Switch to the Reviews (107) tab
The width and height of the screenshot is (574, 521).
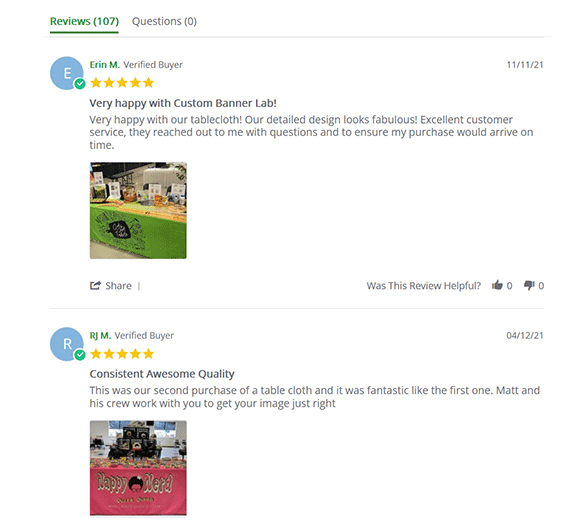click(x=84, y=21)
